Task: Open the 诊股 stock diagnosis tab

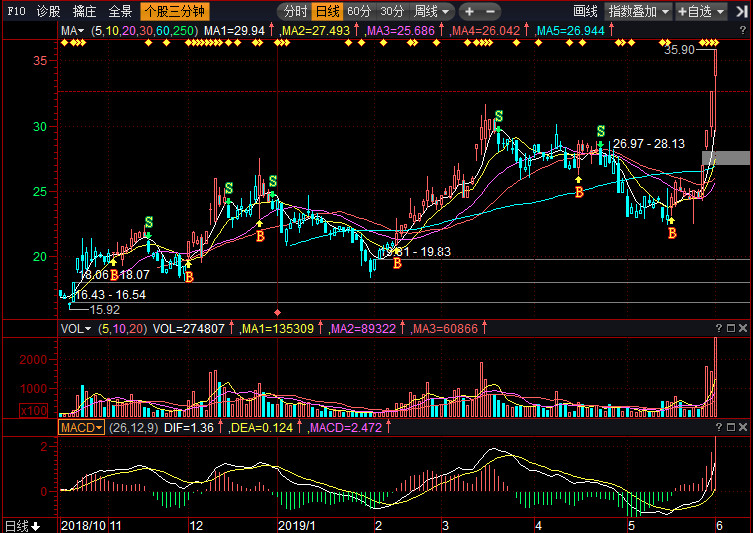Action: pyautogui.click(x=48, y=12)
